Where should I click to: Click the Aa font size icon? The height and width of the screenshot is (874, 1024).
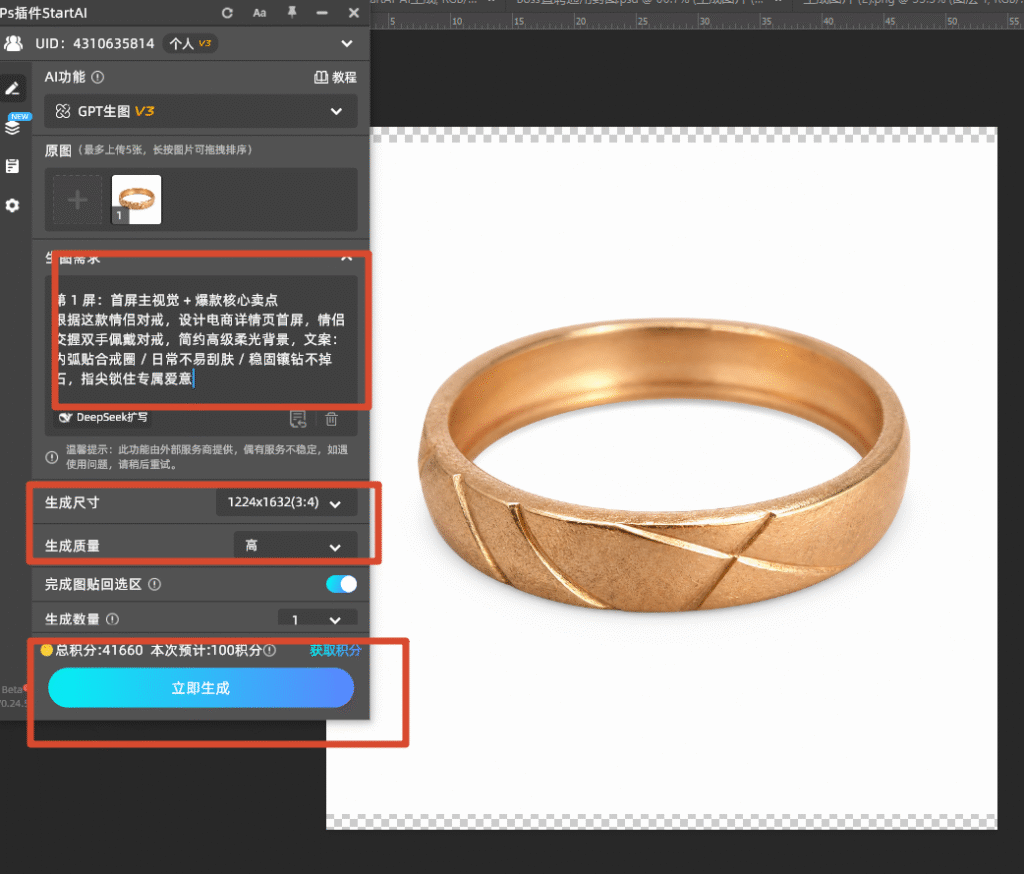click(x=259, y=13)
